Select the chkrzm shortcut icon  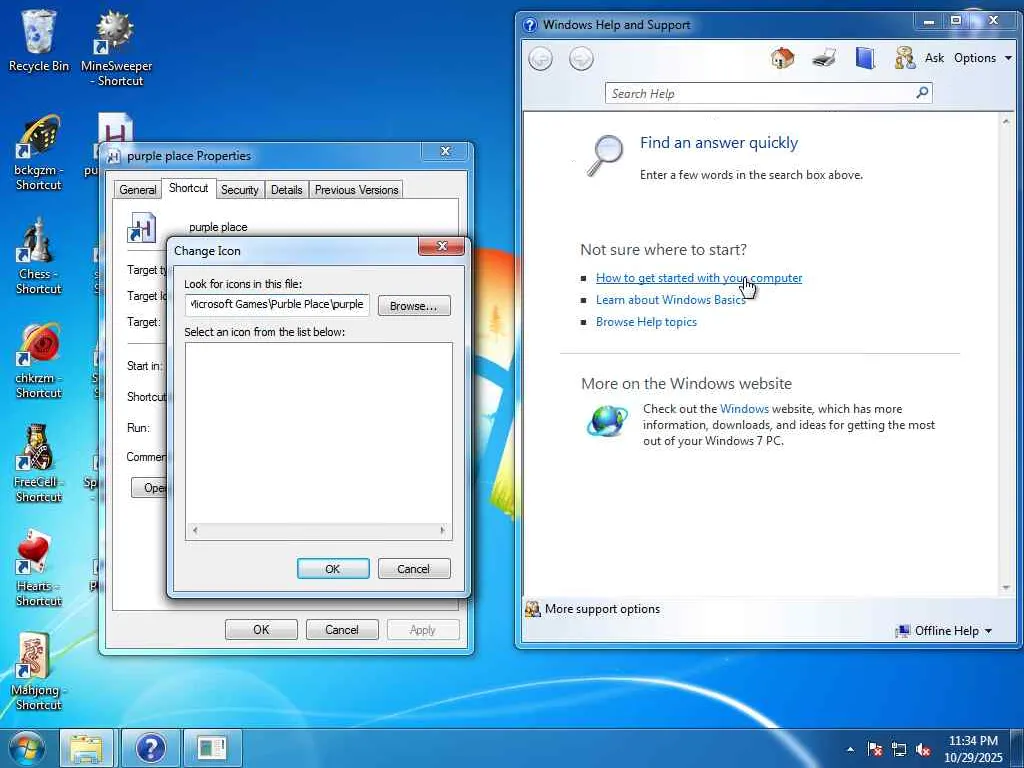[39, 360]
